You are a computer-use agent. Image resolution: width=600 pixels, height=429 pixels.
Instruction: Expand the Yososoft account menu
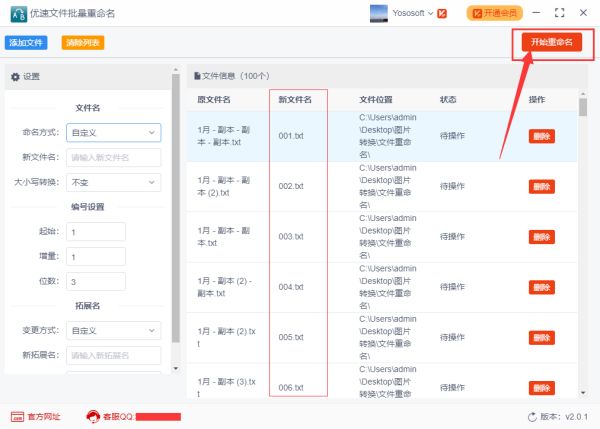click(431, 13)
